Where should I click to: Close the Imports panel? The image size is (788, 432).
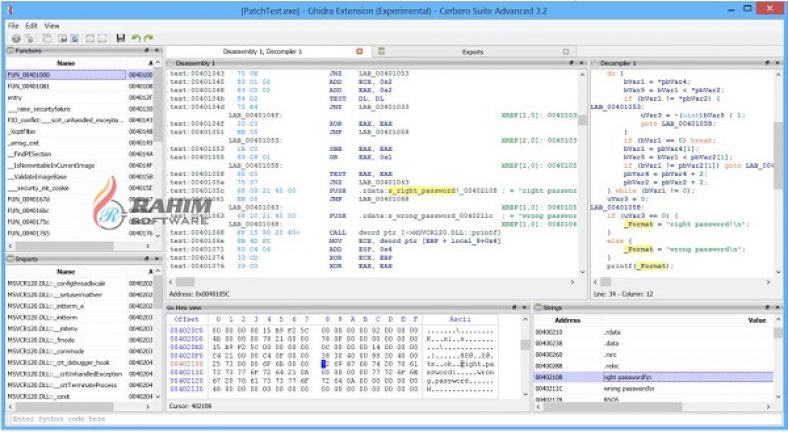click(156, 260)
